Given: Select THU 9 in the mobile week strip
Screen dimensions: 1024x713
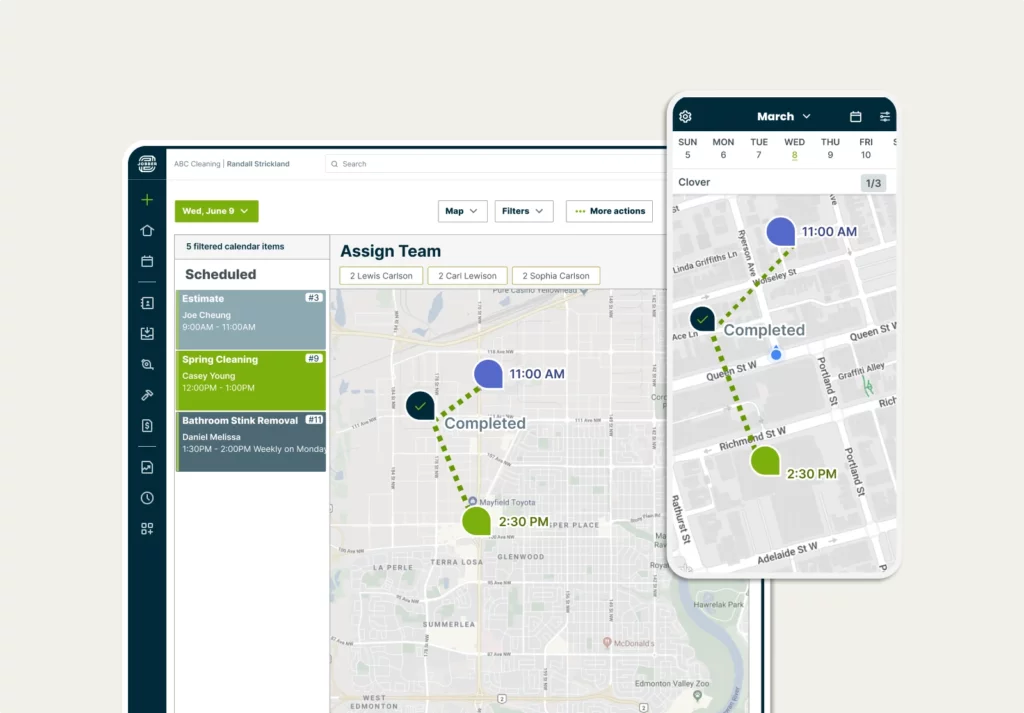Looking at the screenshot, I should click(x=830, y=148).
